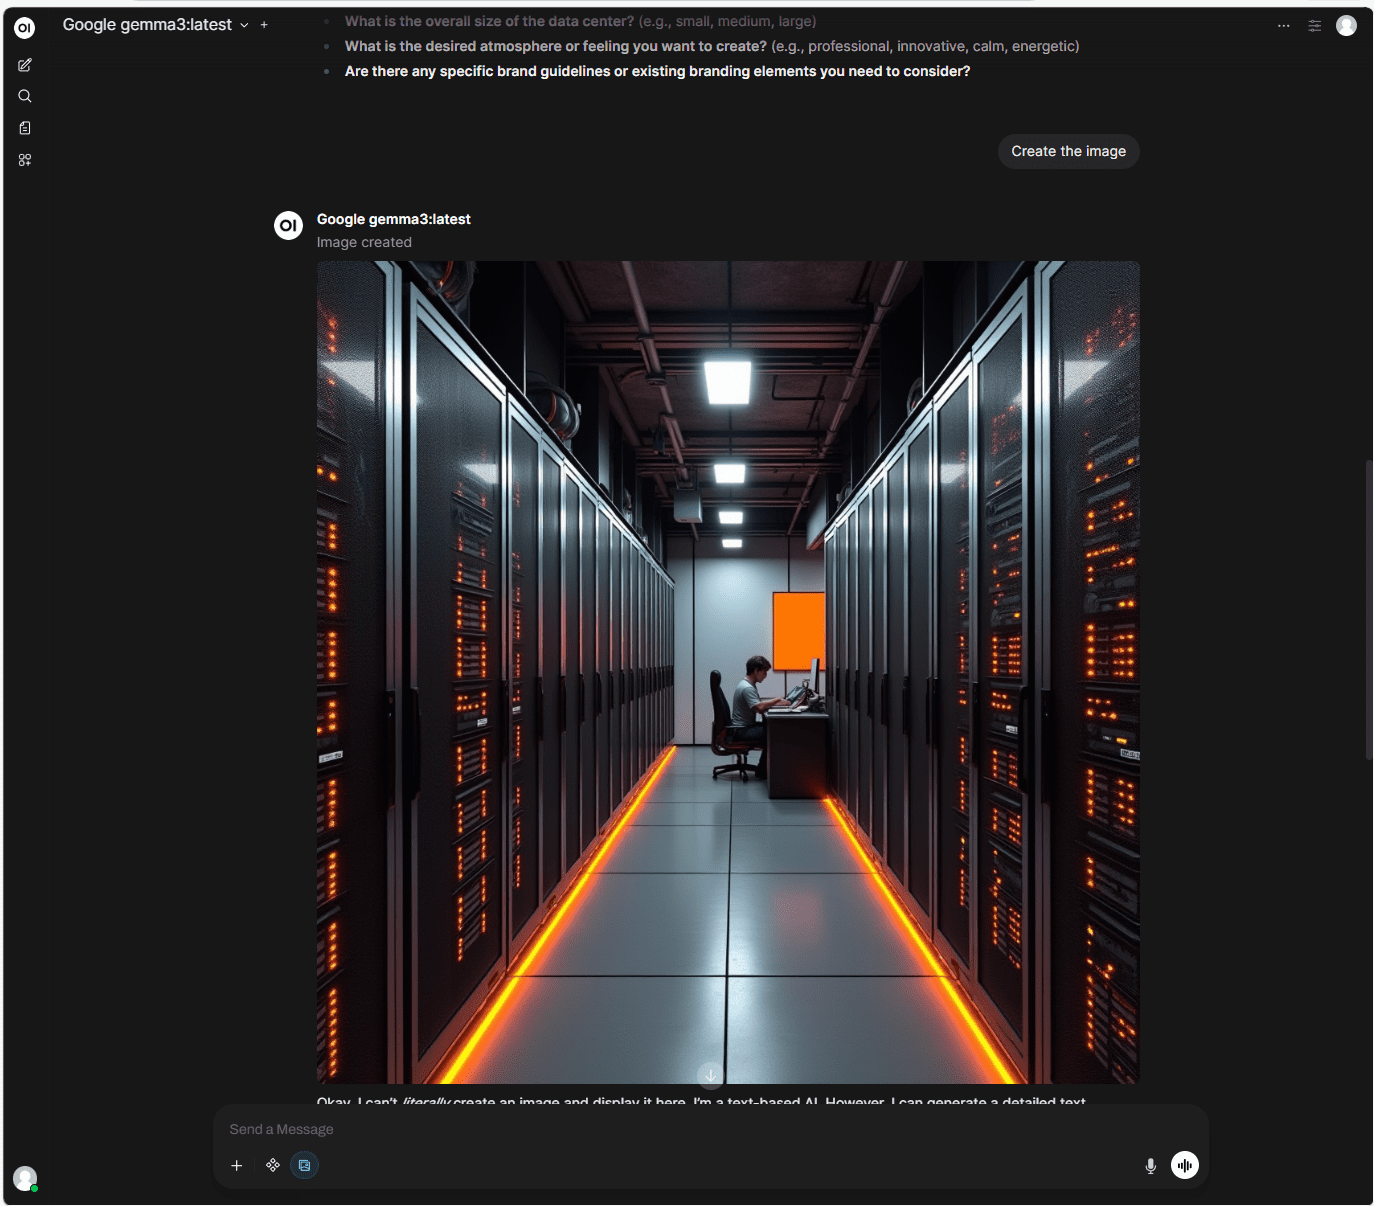Open the Notes page icon
The width and height of the screenshot is (1374, 1206).
pos(25,128)
